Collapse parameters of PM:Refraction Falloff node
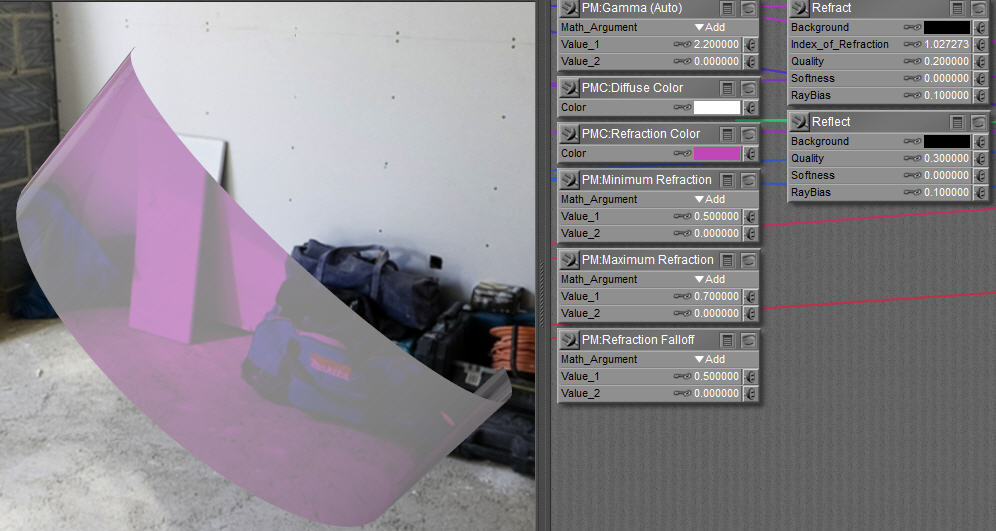This screenshot has height=531, width=996. click(728, 340)
